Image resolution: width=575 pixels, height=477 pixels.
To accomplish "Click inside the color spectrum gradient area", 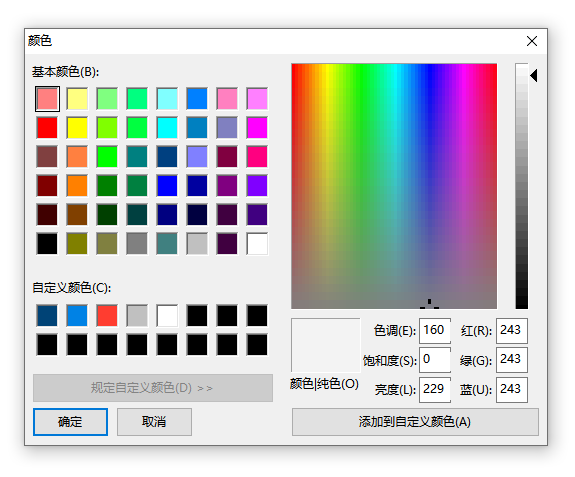I will pos(394,186).
